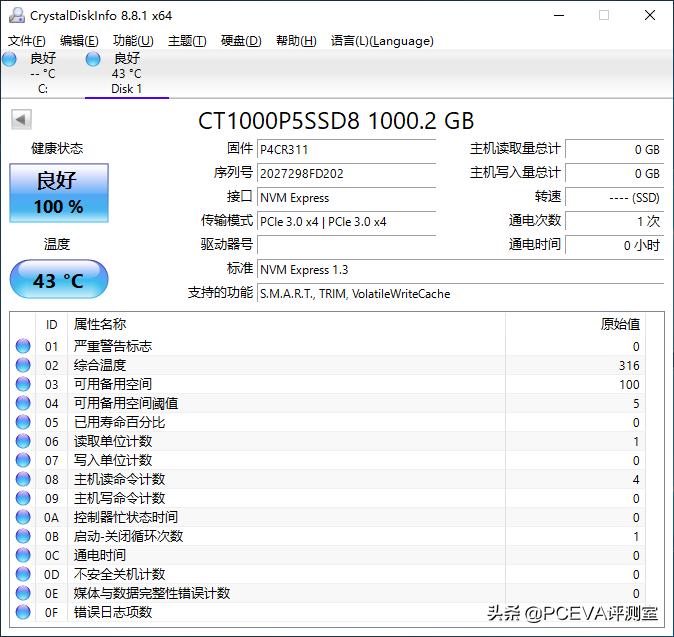Open the 语言(L)(Language) menu
The width and height of the screenshot is (674, 637).
pos(382,41)
